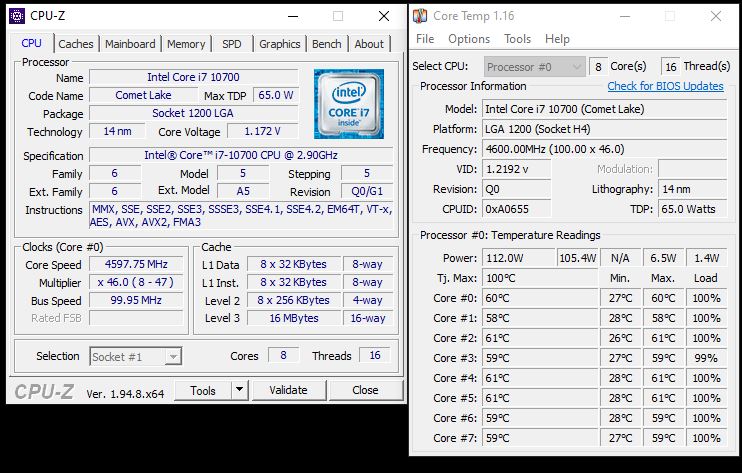This screenshot has width=742, height=473.
Task: Minimize the CPU-Z window
Action: tap(290, 17)
